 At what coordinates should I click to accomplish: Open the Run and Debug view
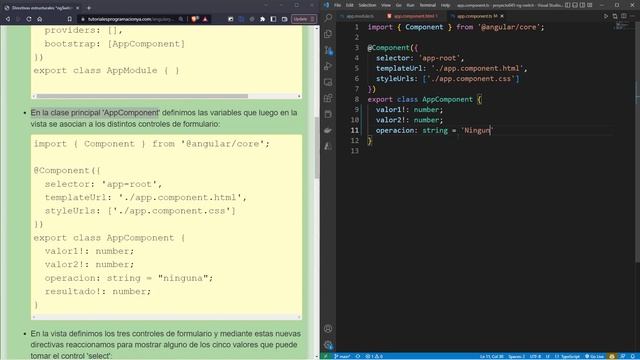coord(328,66)
